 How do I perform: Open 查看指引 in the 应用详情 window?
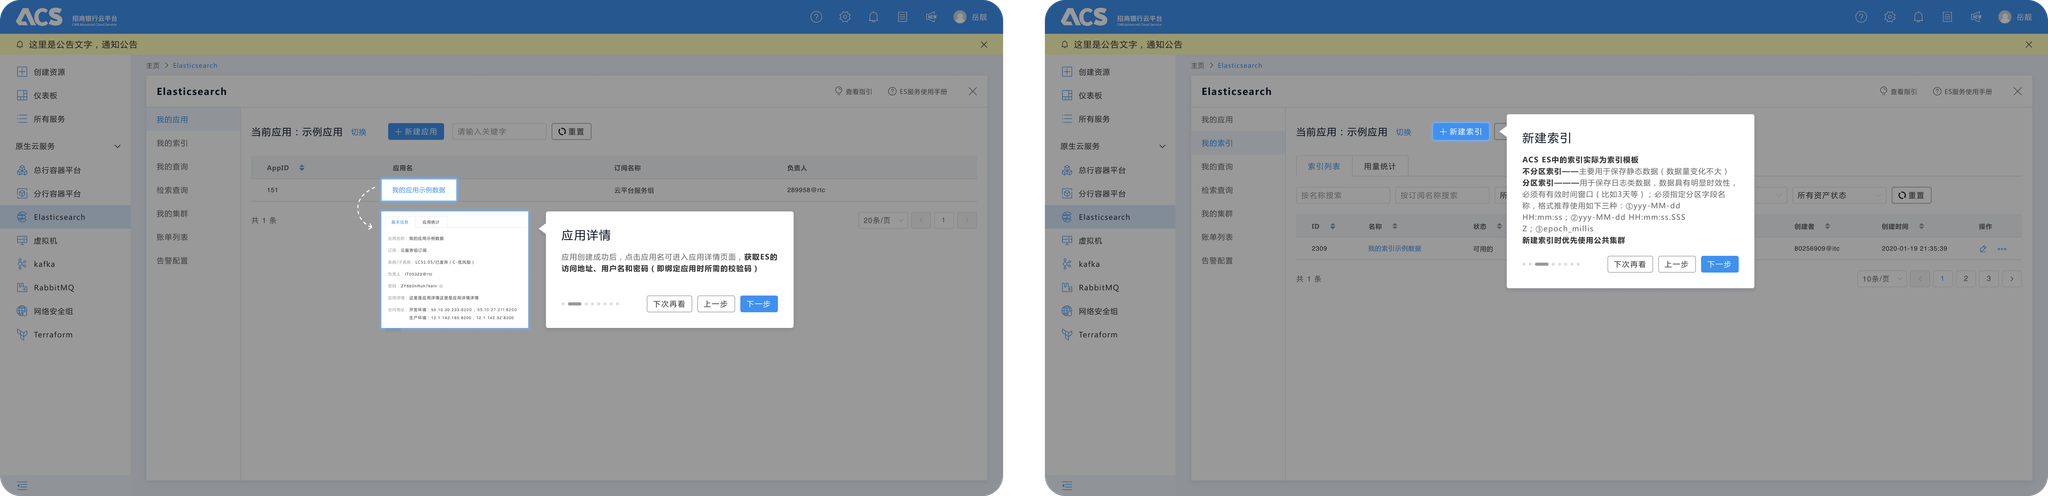point(853,91)
